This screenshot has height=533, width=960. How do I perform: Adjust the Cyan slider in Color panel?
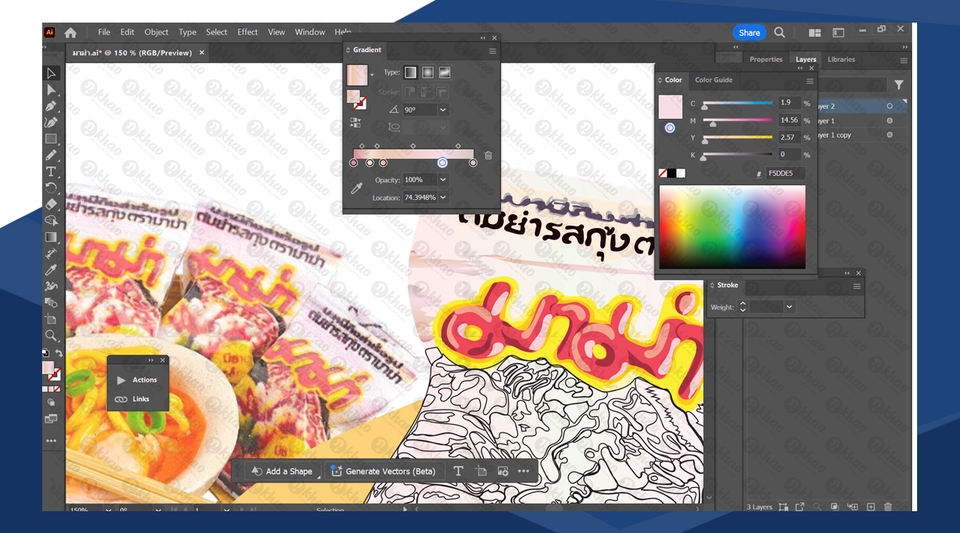[737, 104]
